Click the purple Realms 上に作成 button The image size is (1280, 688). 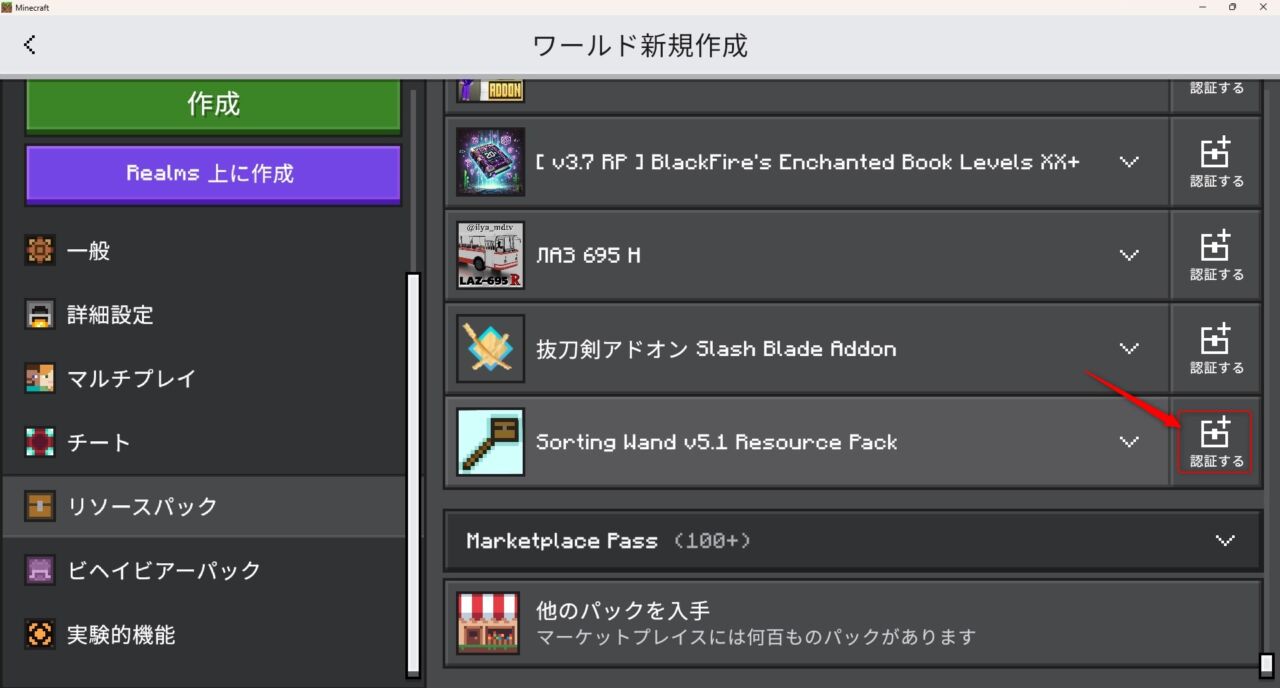pyautogui.click(x=213, y=173)
